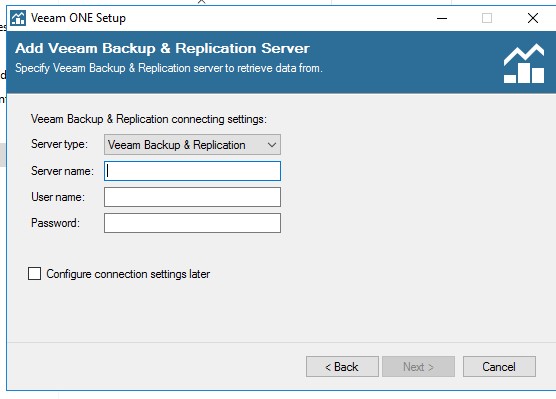This screenshot has height=399, width=556.
Task: Click the Veeam chart logo in the header
Action: click(x=524, y=63)
